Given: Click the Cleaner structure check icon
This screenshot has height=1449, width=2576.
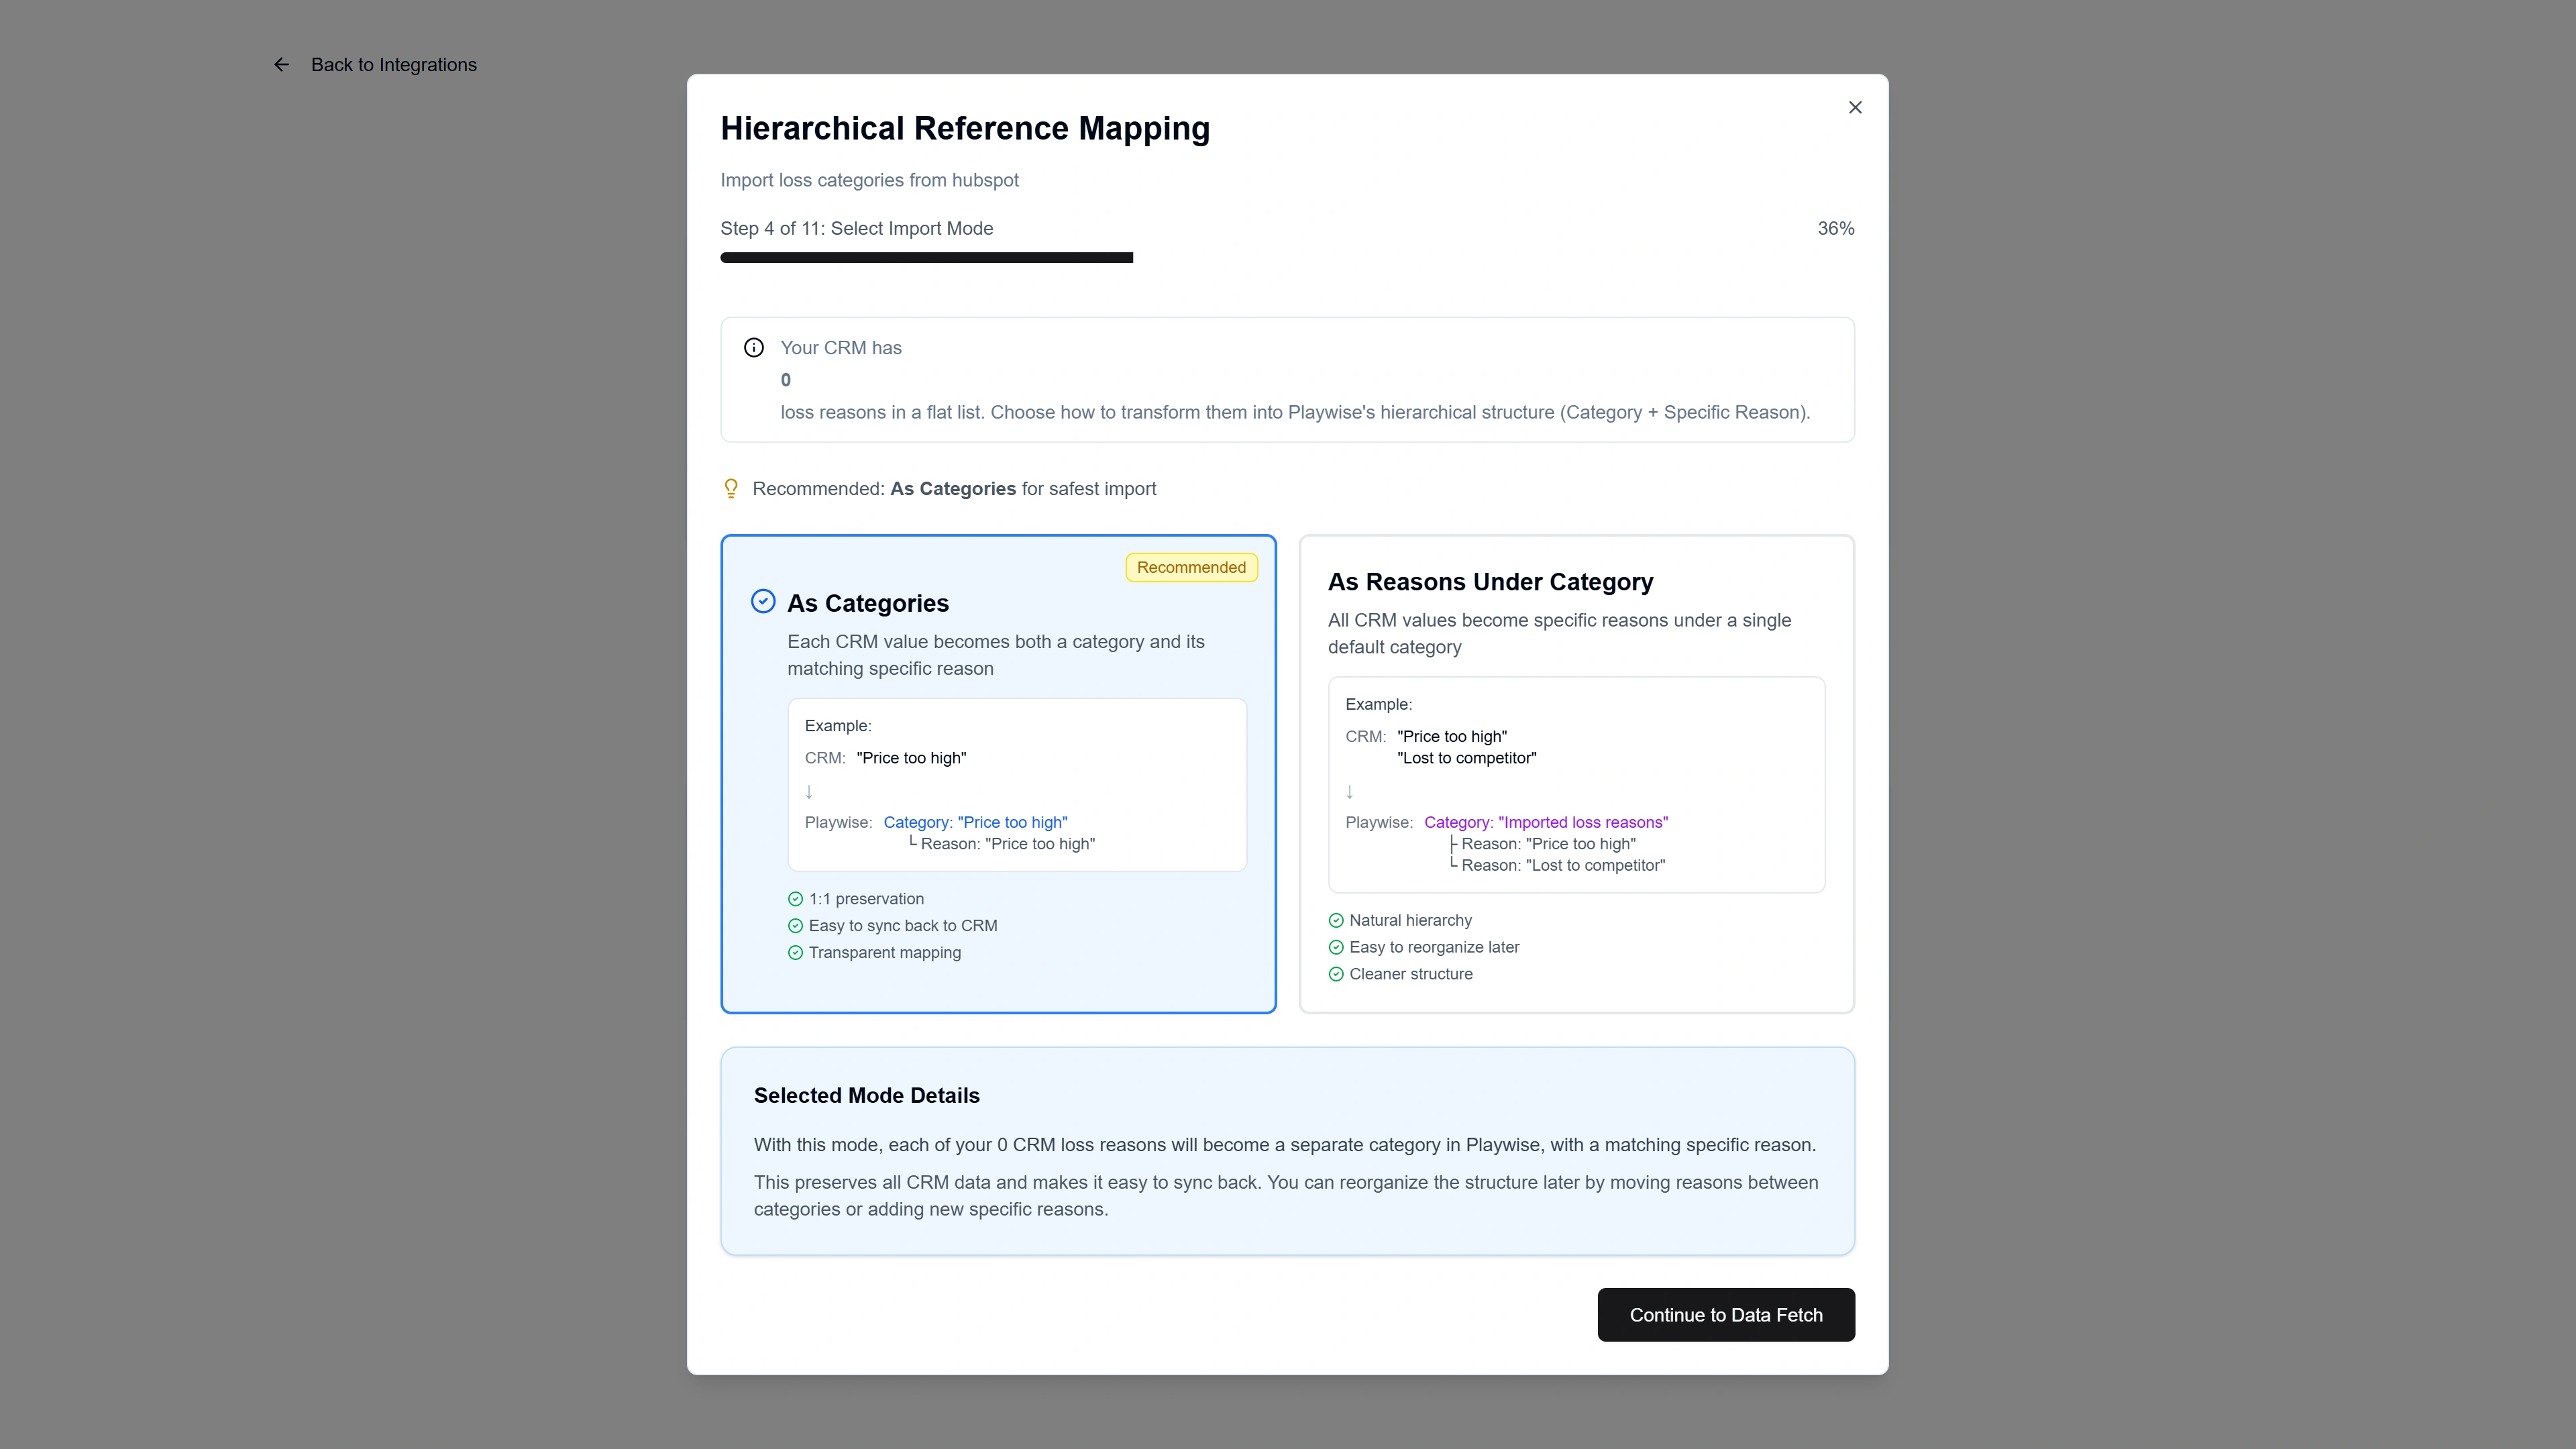Looking at the screenshot, I should coord(1336,974).
